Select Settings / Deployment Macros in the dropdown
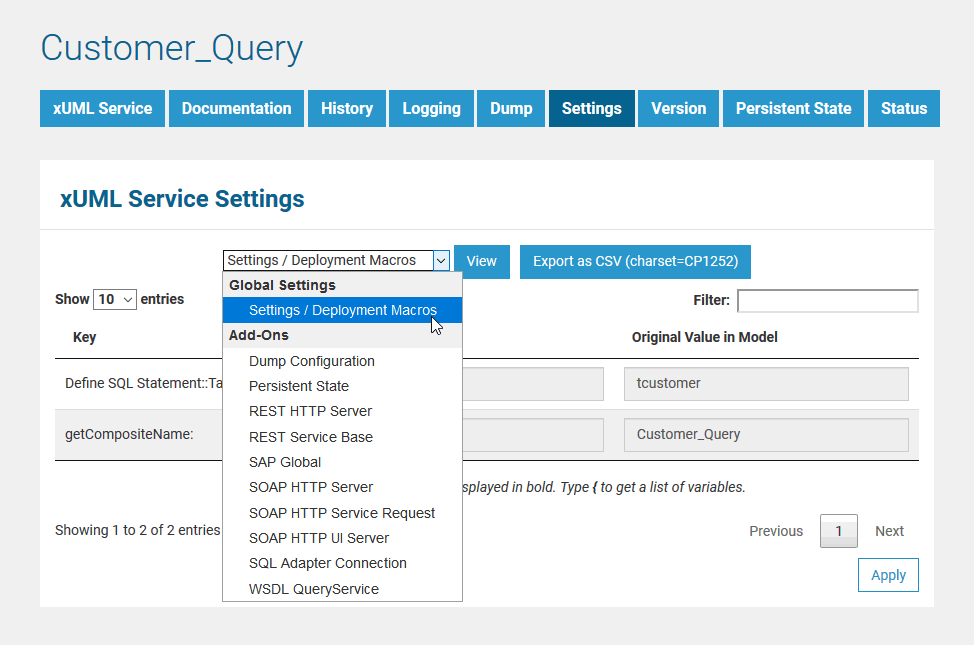Viewport: 974px width, 645px height. point(342,310)
